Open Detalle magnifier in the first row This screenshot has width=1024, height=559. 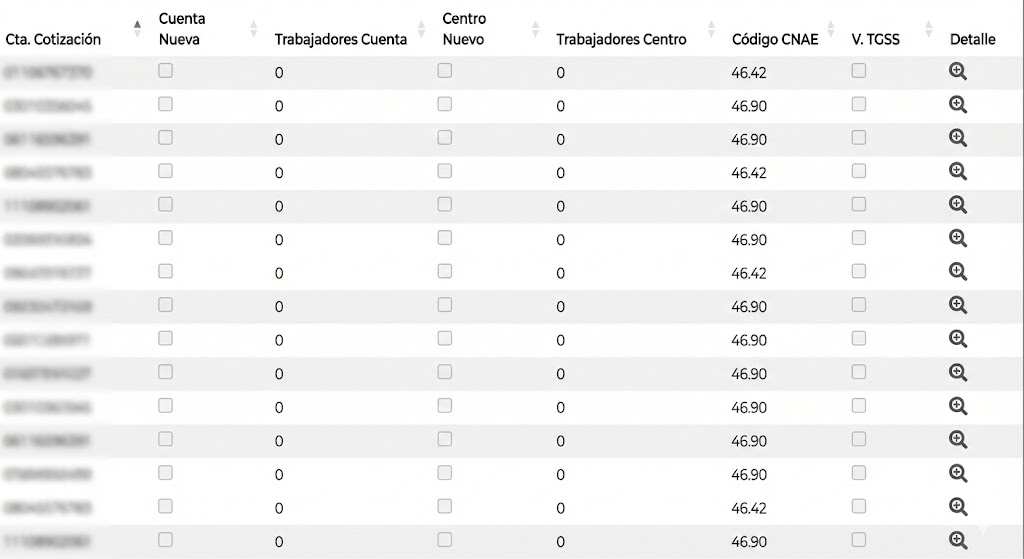point(957,71)
